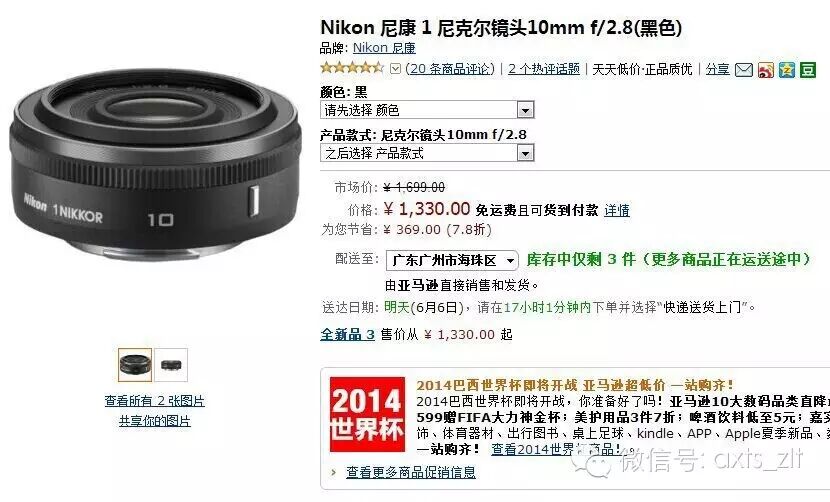Image resolution: width=830 pixels, height=502 pixels.
Task: Open 查看更多商品促销信息 promotions link
Action: tap(411, 472)
